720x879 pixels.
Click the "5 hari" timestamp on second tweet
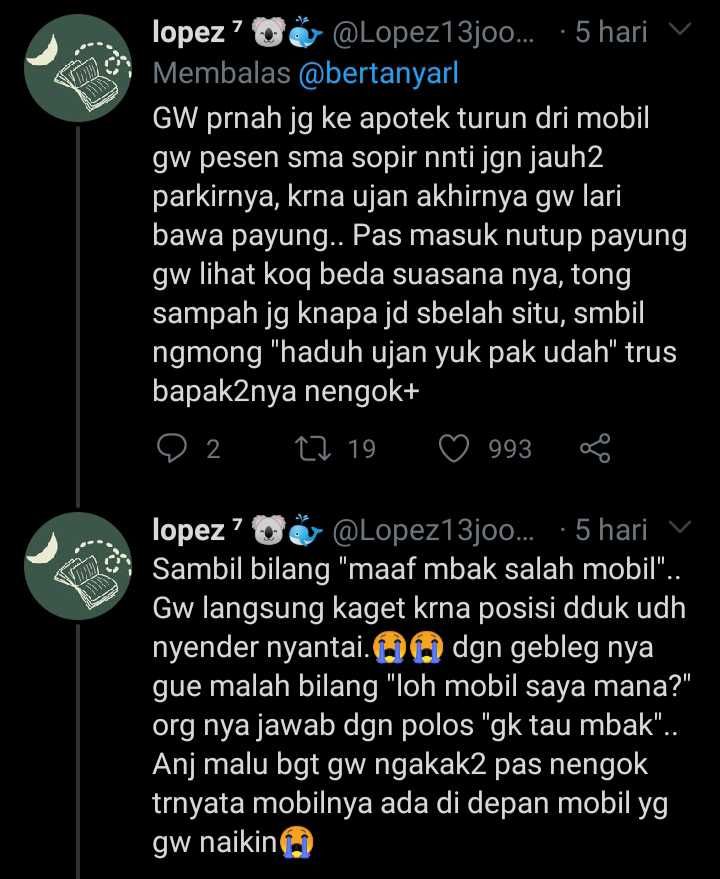pos(611,529)
